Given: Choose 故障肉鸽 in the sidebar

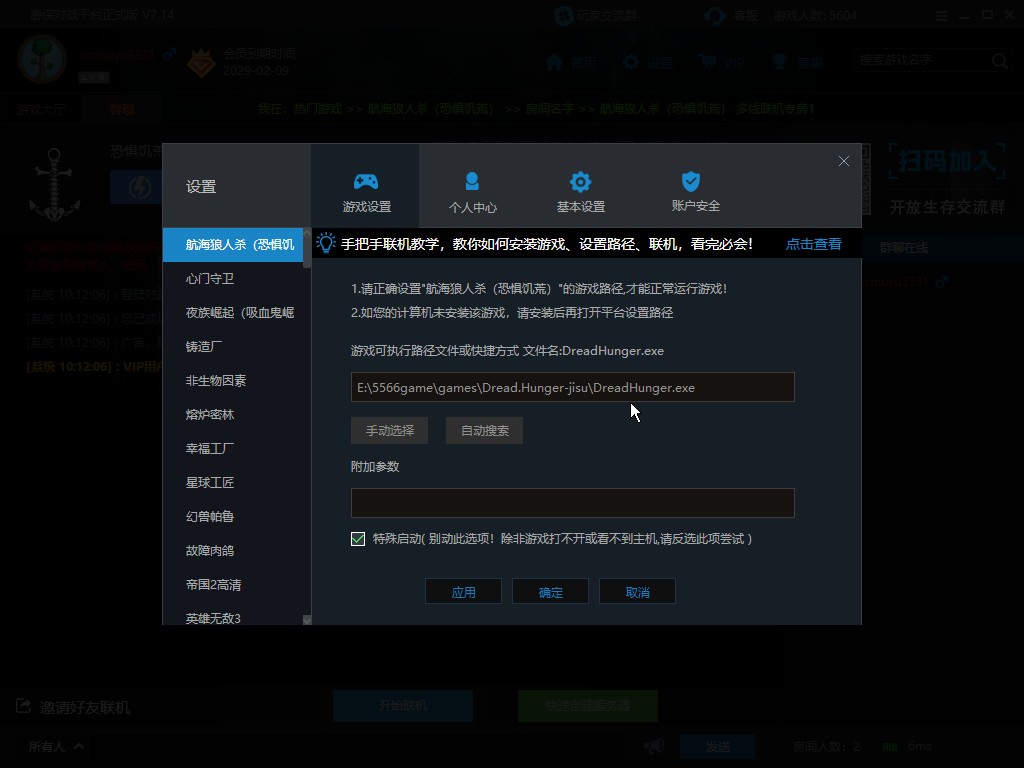Looking at the screenshot, I should 233,551.
